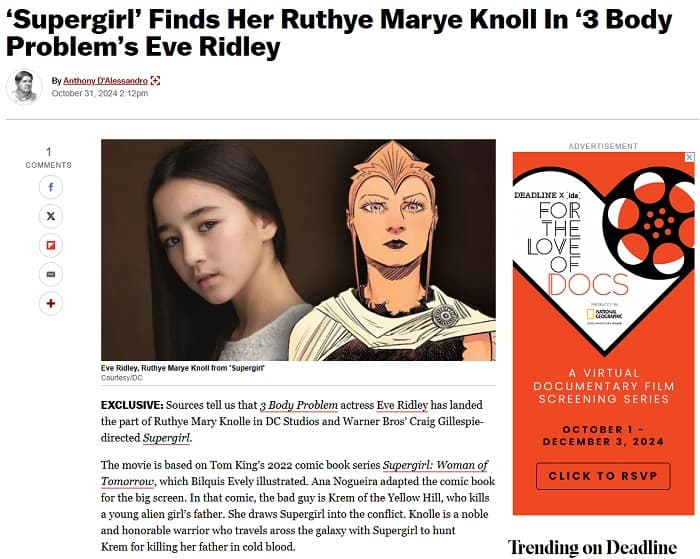Viewport: 700px width, 559px height.
Task: Click the CLICK TO RSVP button
Action: point(603,476)
